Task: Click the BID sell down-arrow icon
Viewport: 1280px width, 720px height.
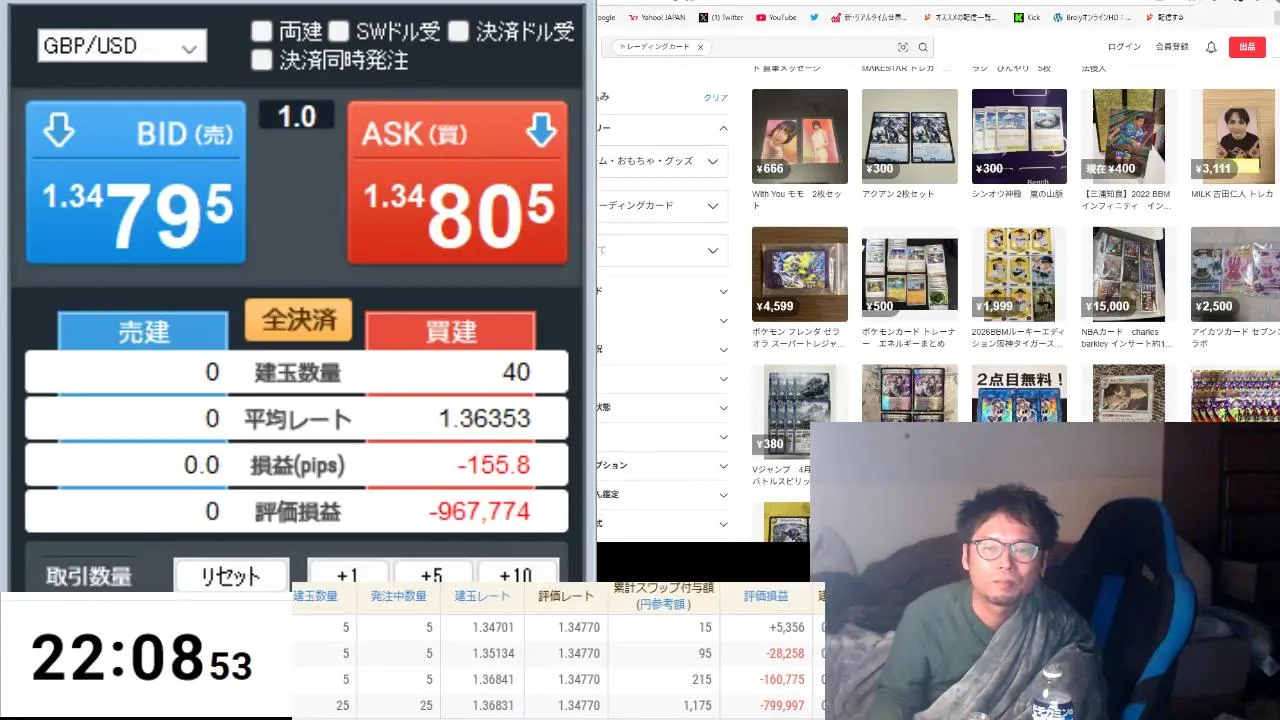Action: [x=59, y=131]
